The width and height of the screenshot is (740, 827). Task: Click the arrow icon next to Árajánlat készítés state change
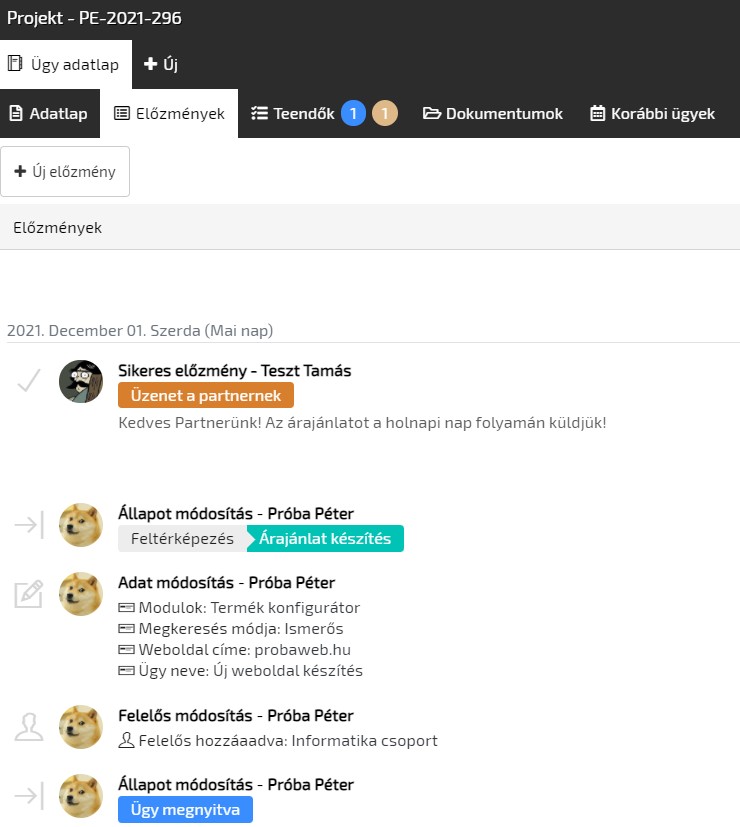coord(29,525)
